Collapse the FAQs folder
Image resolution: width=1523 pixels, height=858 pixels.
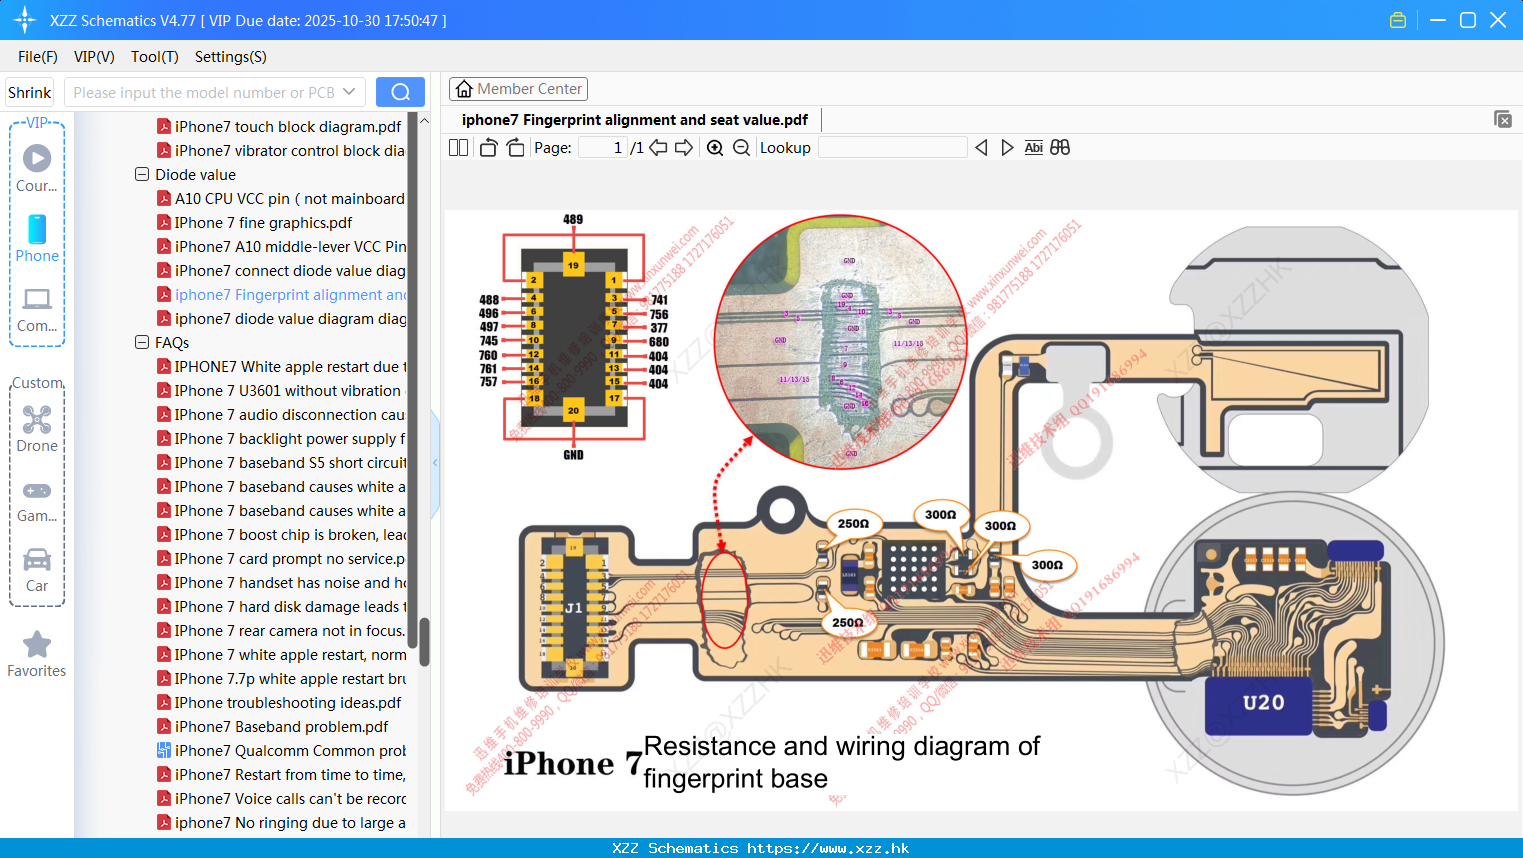click(x=142, y=342)
